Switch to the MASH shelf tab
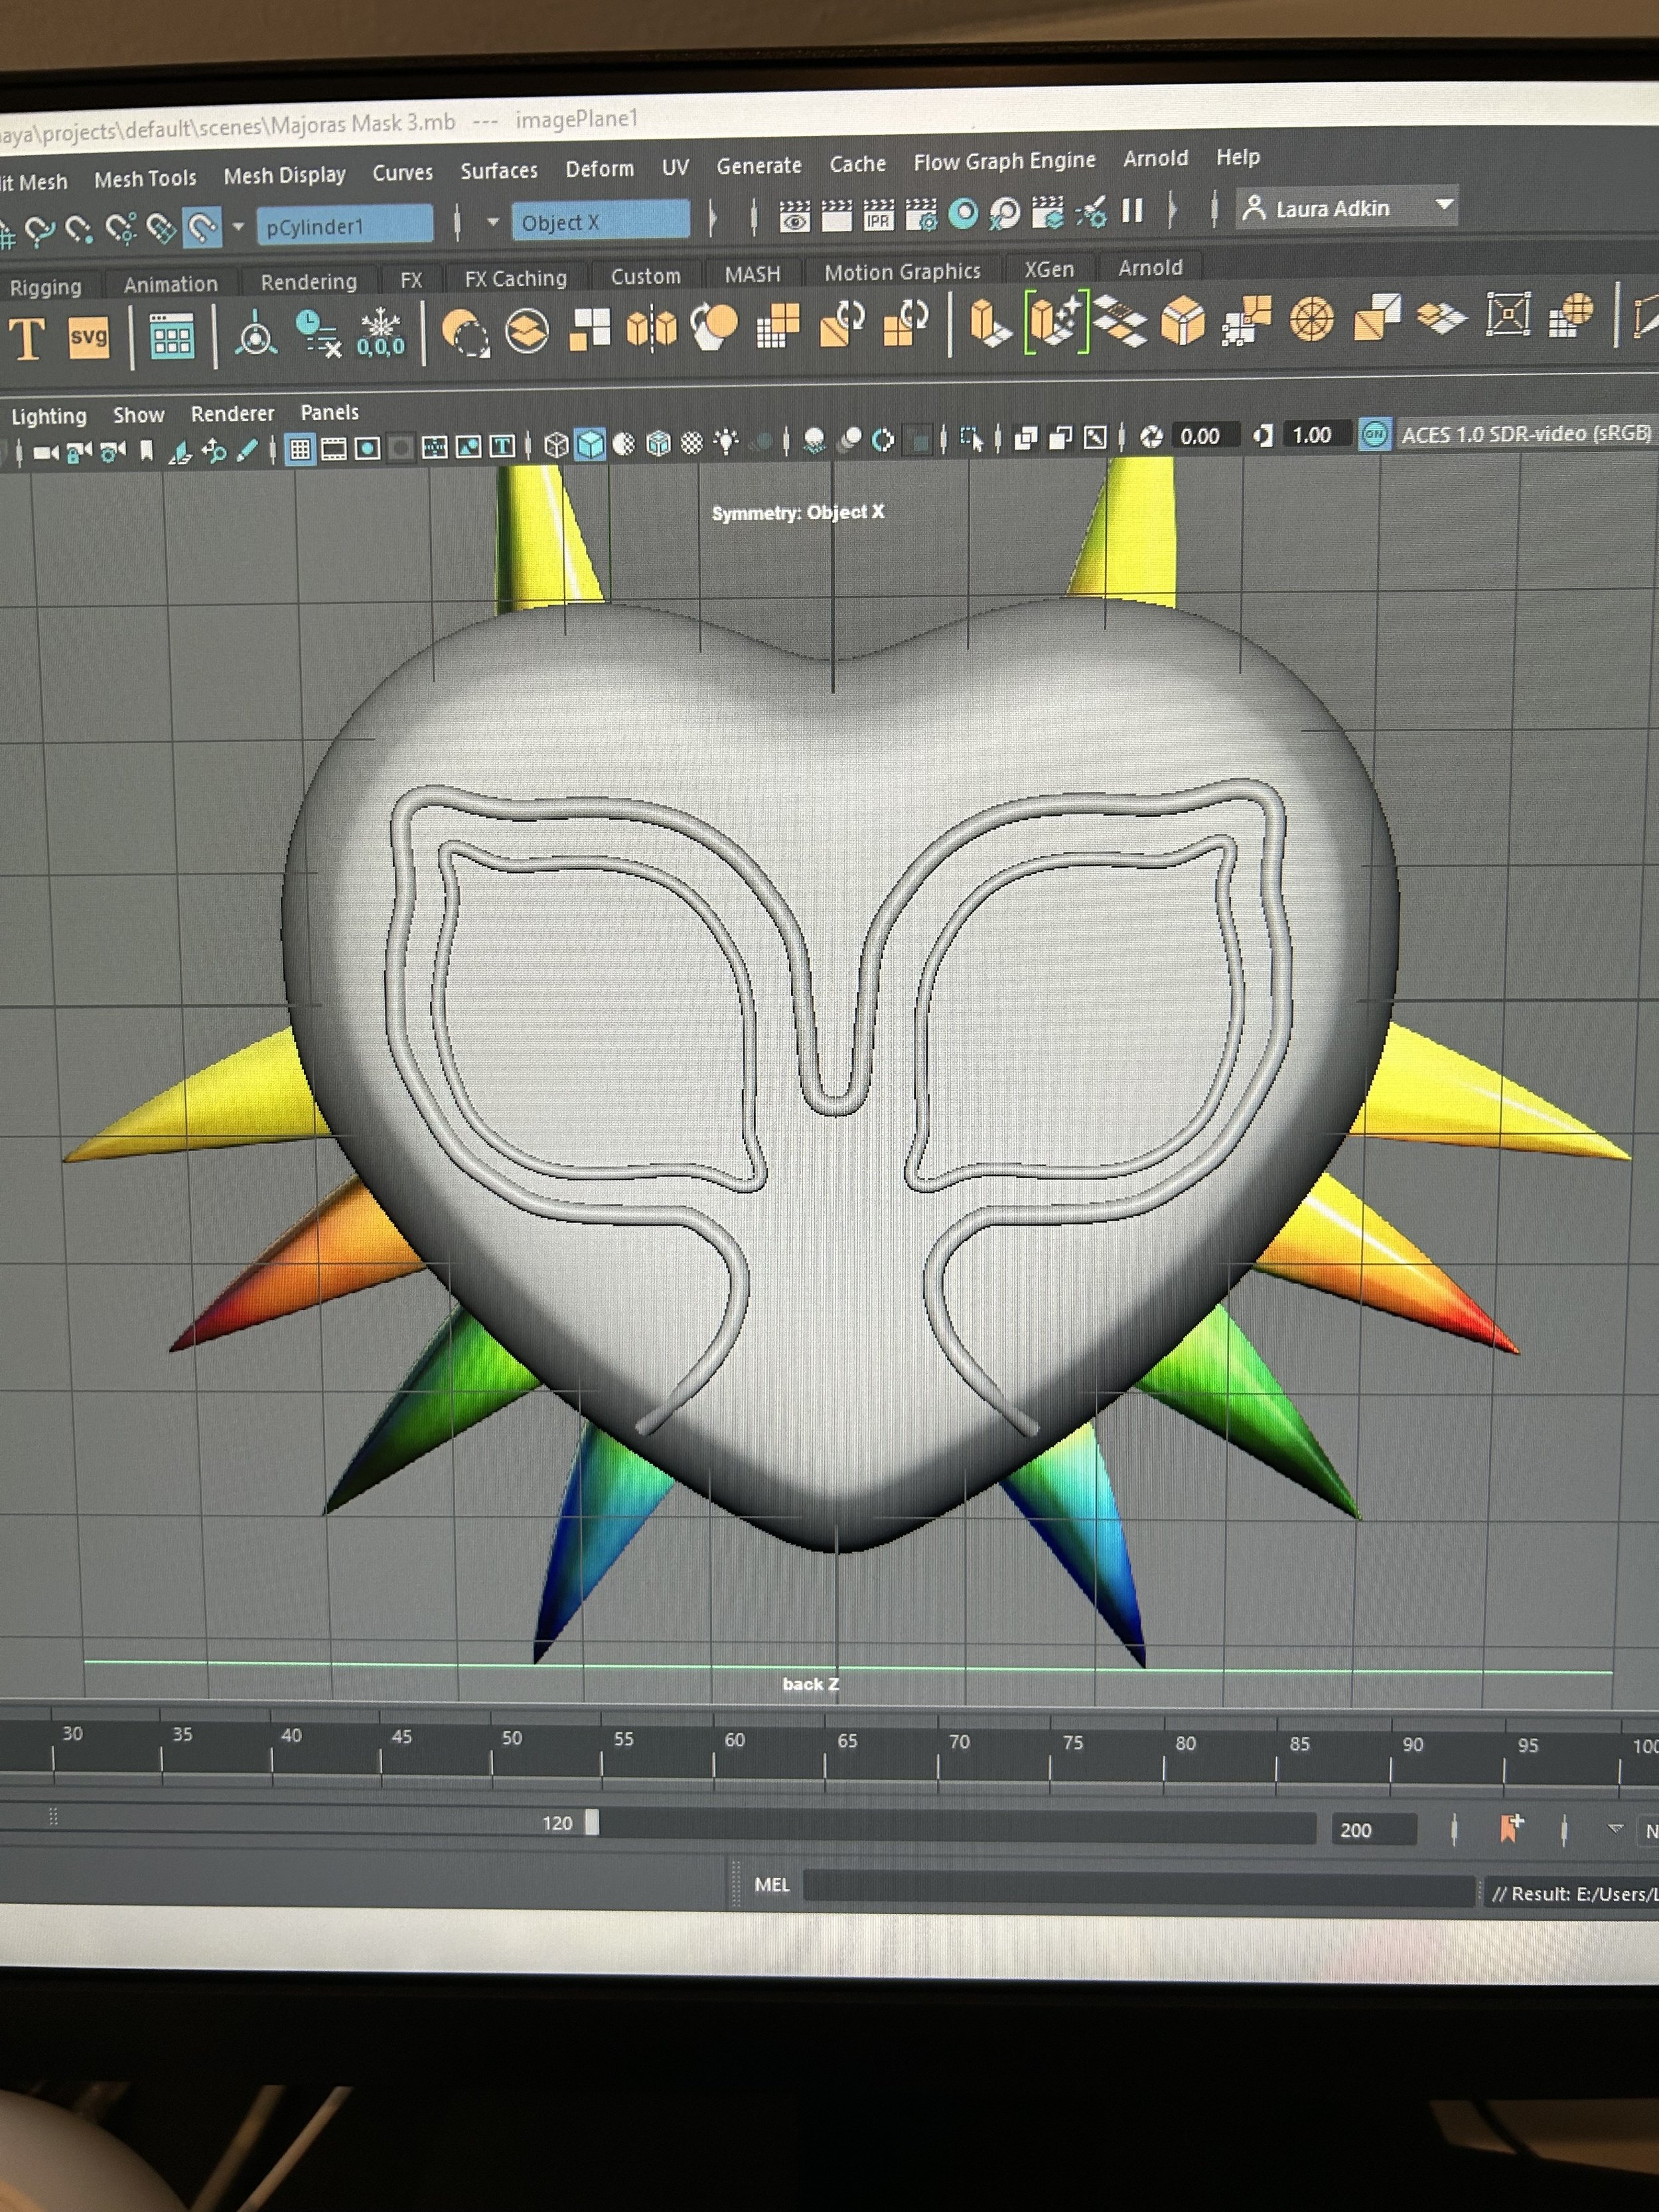1659x2212 pixels. click(x=752, y=274)
